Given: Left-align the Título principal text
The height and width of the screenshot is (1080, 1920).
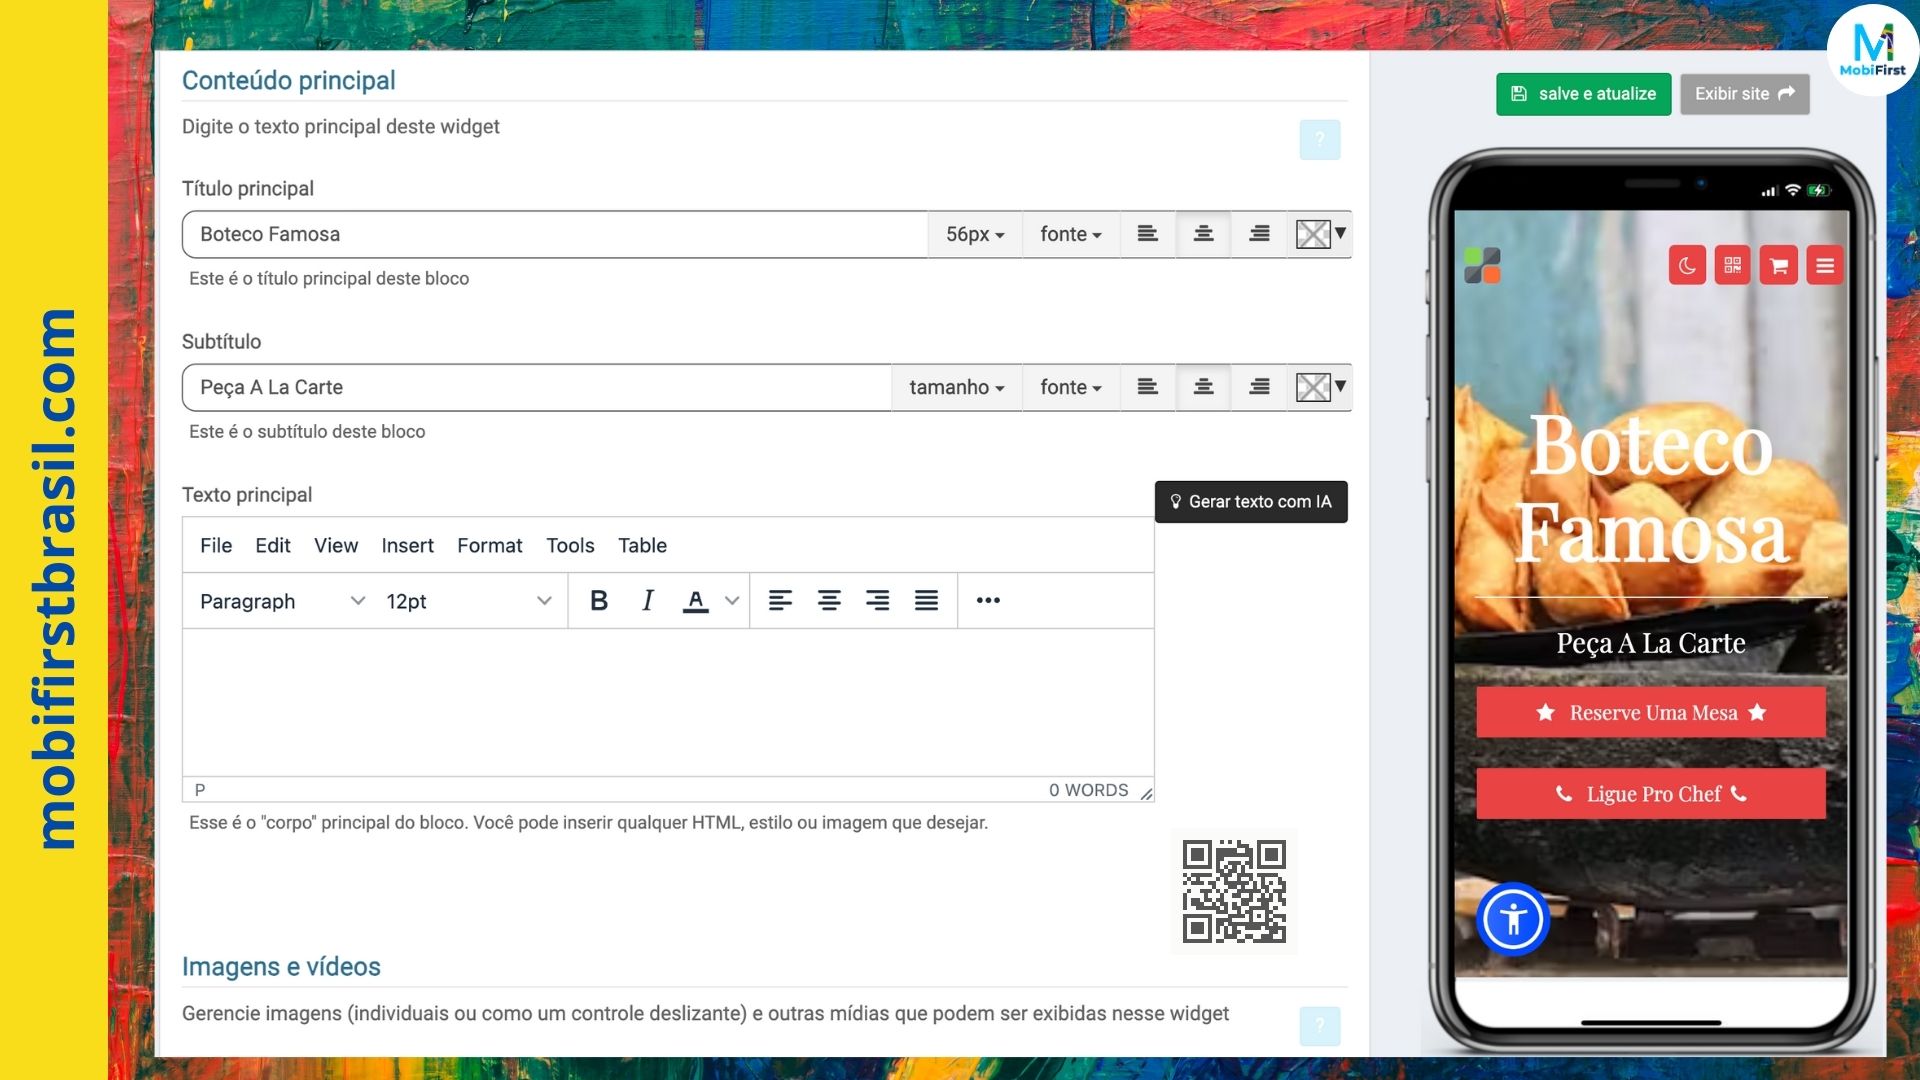Looking at the screenshot, I should pyautogui.click(x=1147, y=234).
